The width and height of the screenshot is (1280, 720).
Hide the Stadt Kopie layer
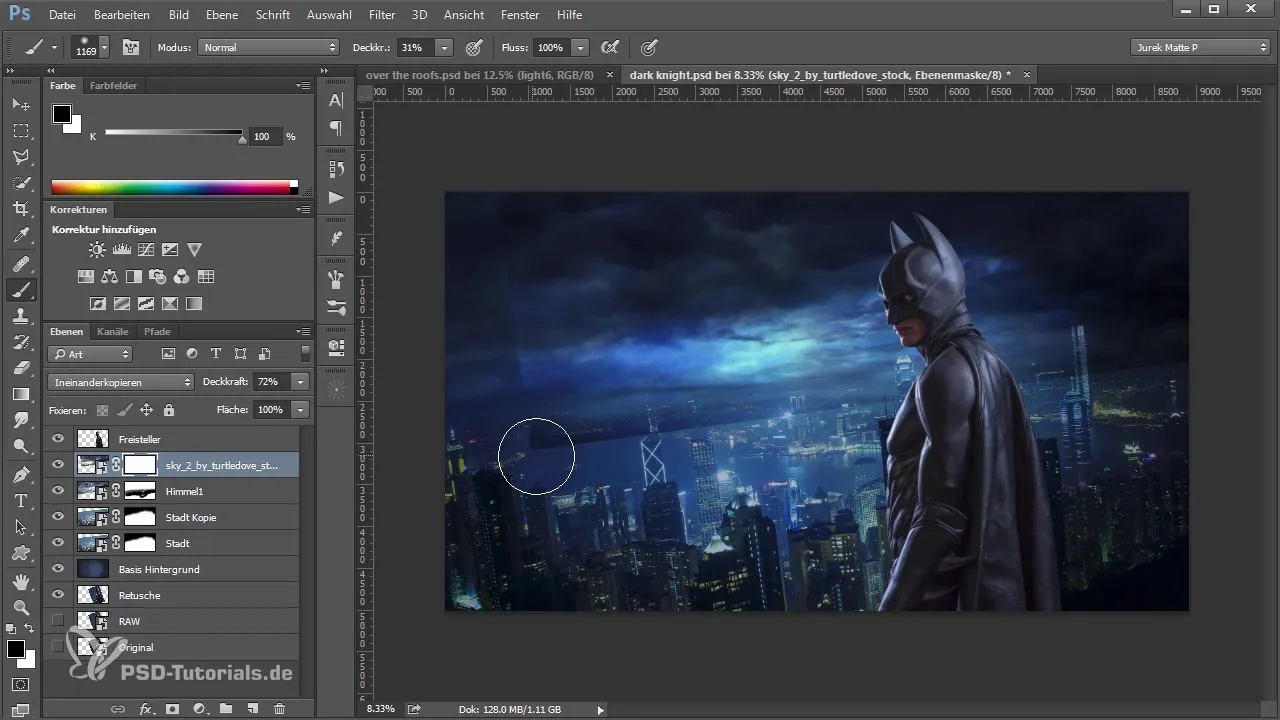(58, 517)
